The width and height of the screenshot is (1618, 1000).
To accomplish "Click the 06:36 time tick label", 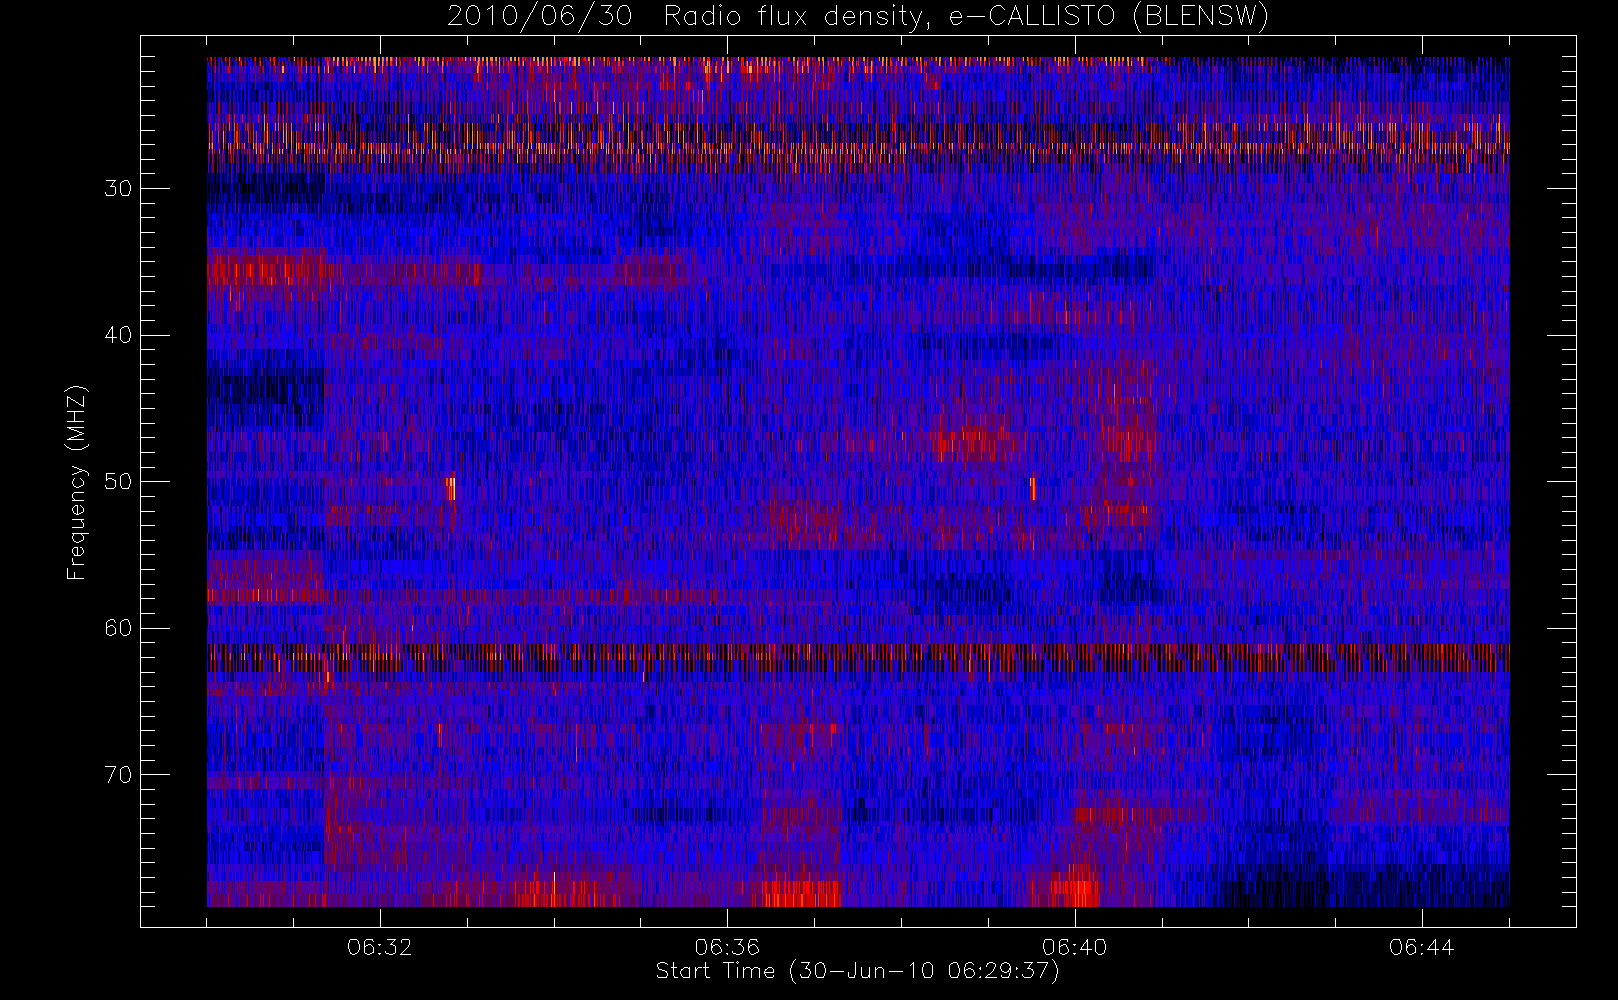I will pyautogui.click(x=727, y=947).
